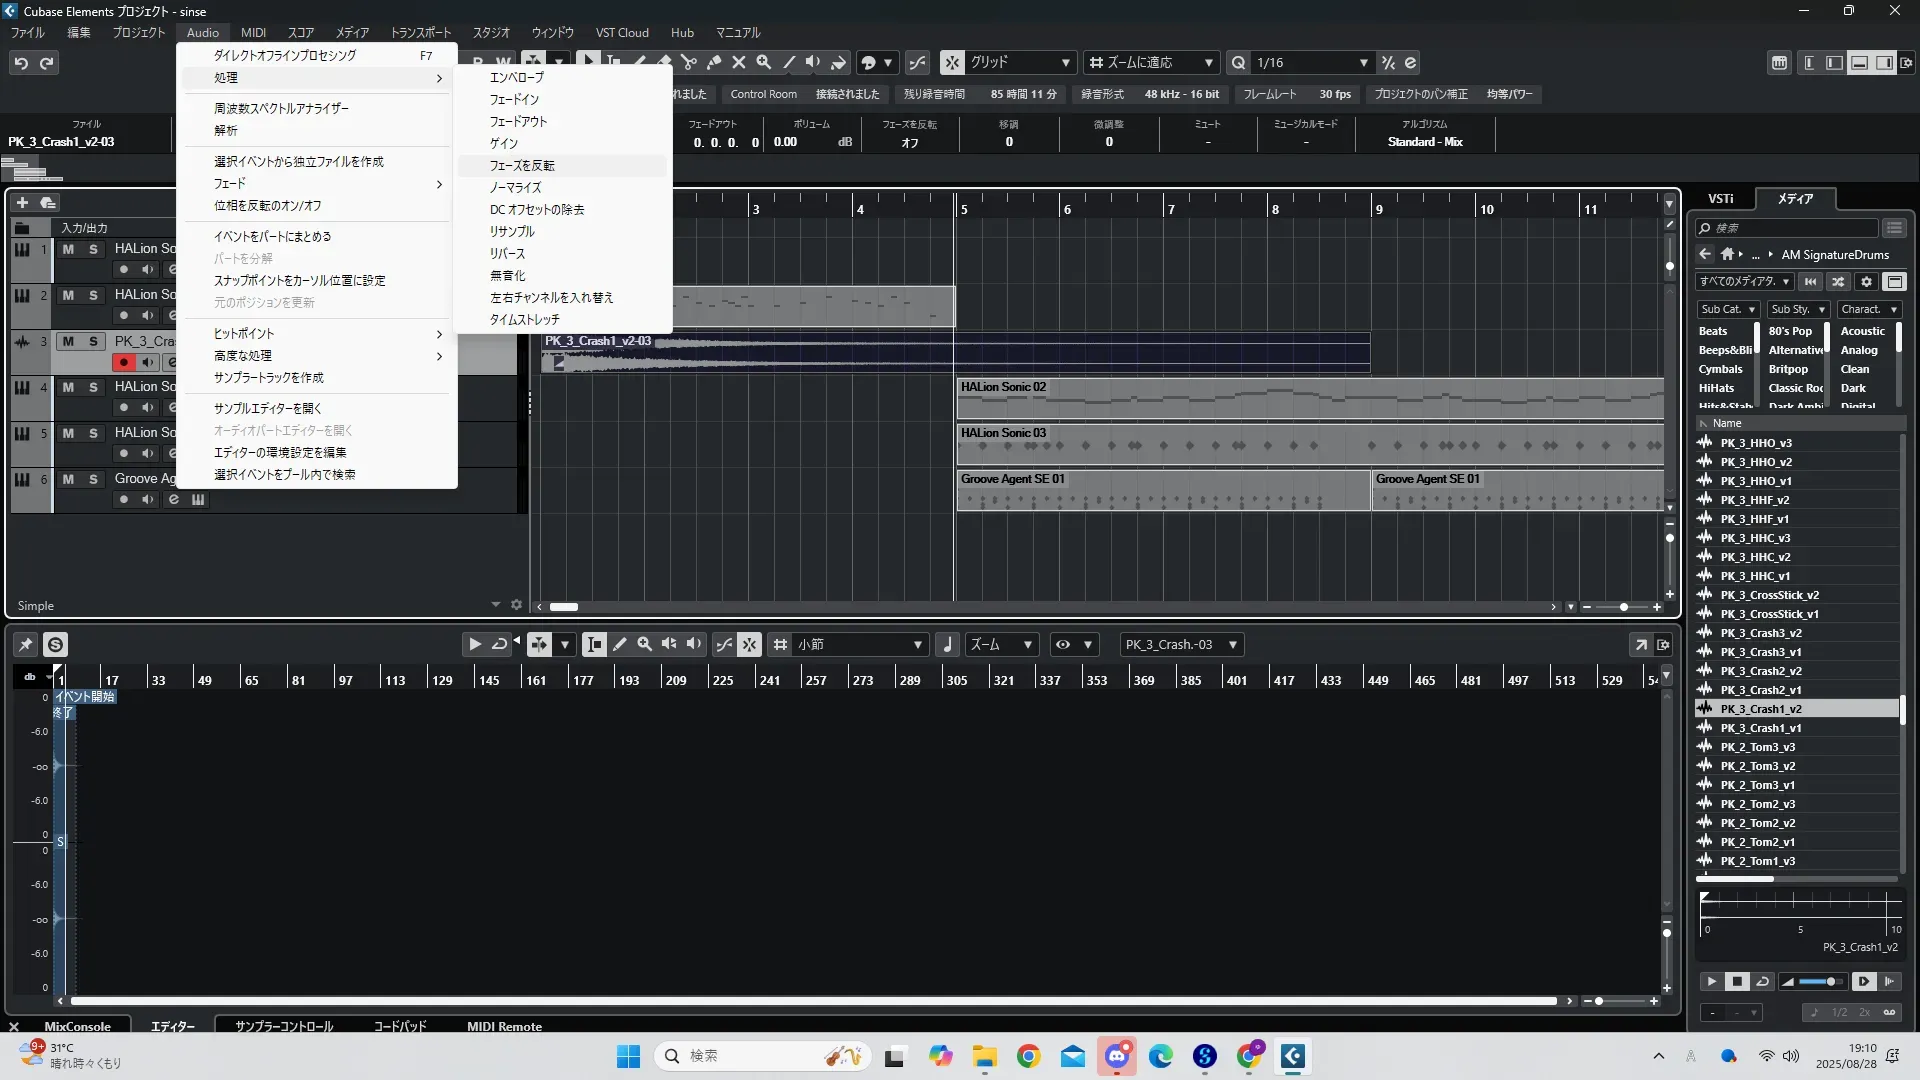Open the グリッド snap type dropdown
Image resolution: width=1920 pixels, height=1080 pixels.
coord(1065,63)
